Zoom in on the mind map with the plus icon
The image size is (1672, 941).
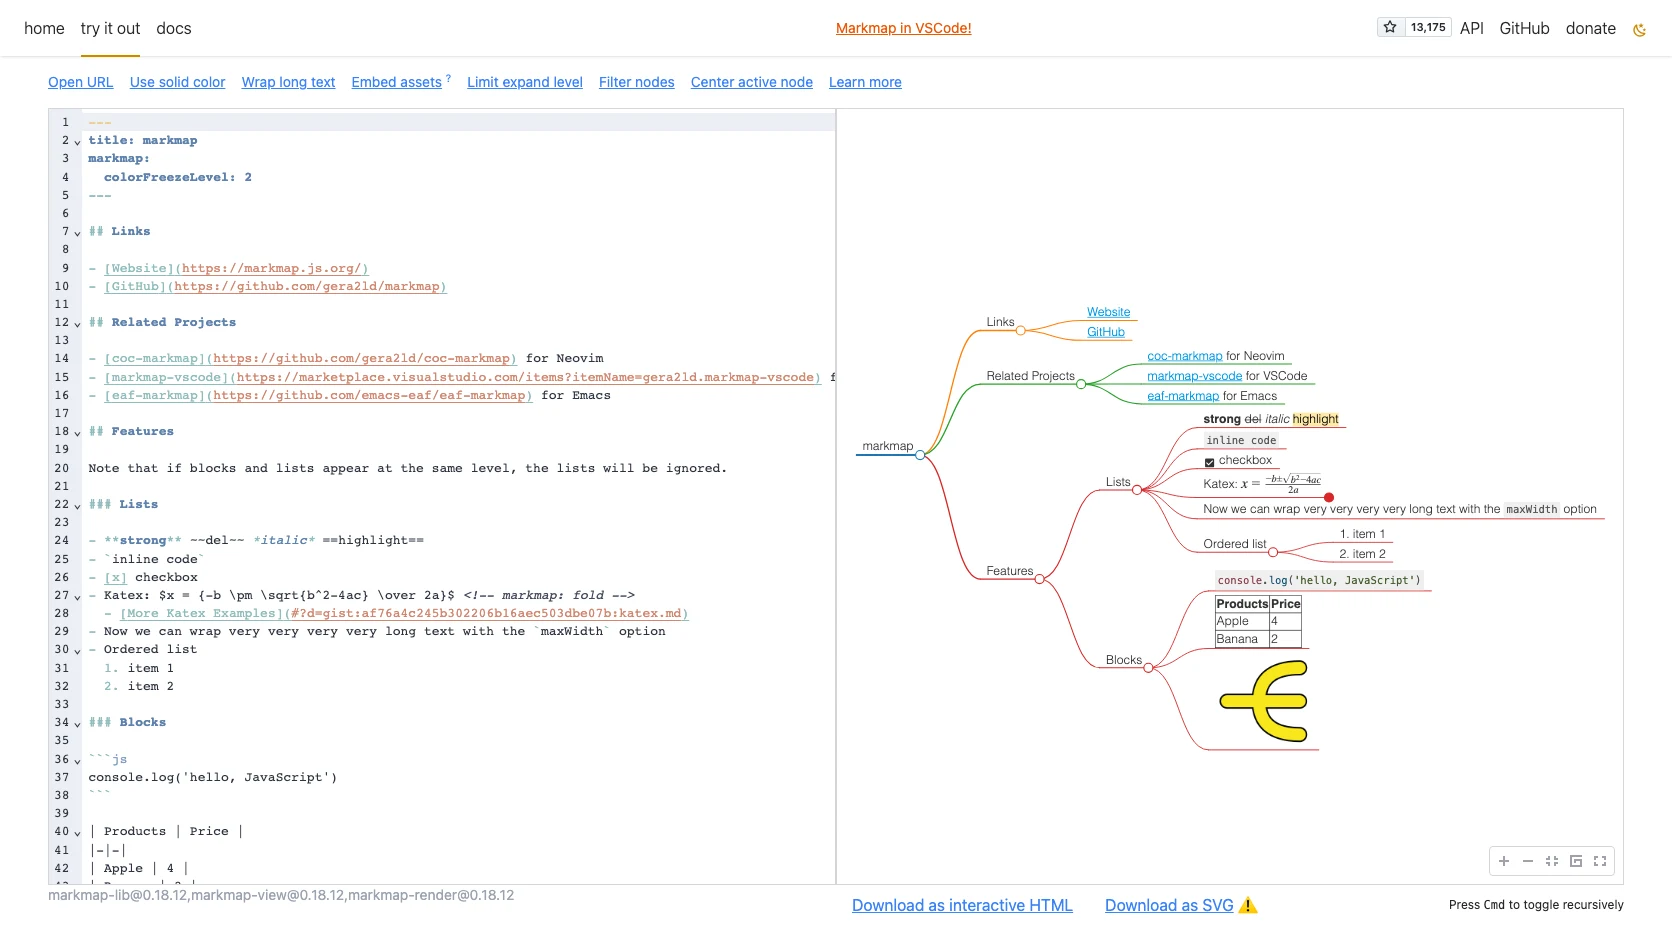[x=1504, y=861]
